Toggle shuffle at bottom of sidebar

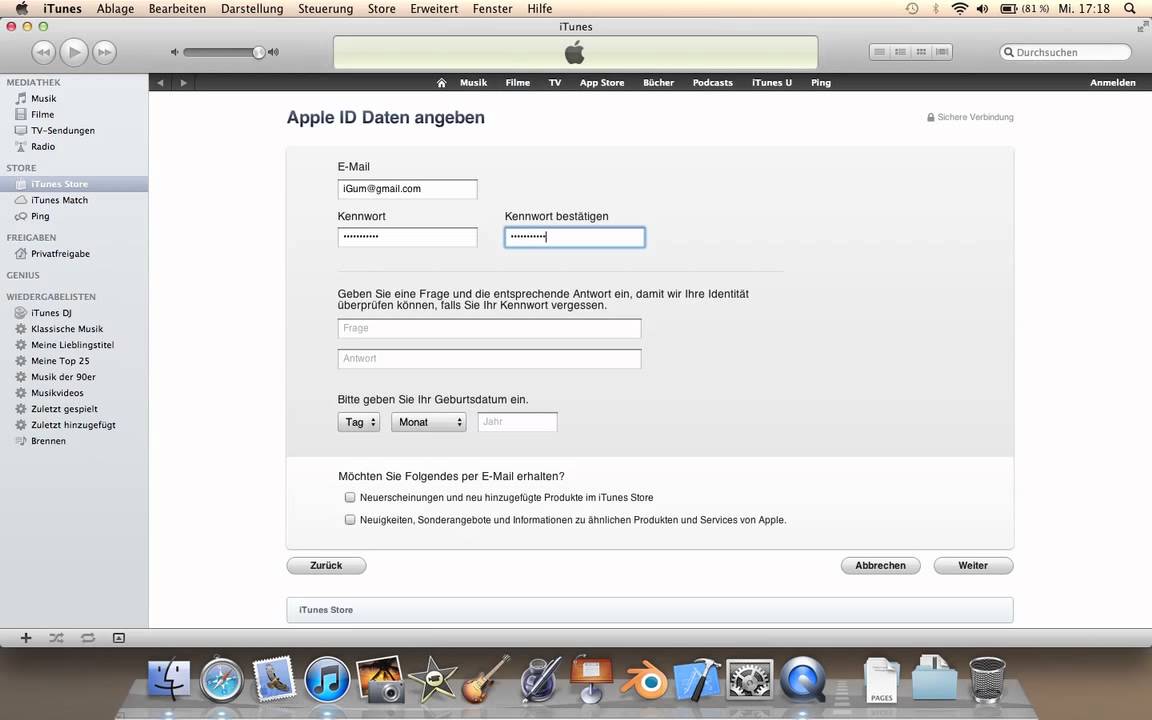click(57, 638)
